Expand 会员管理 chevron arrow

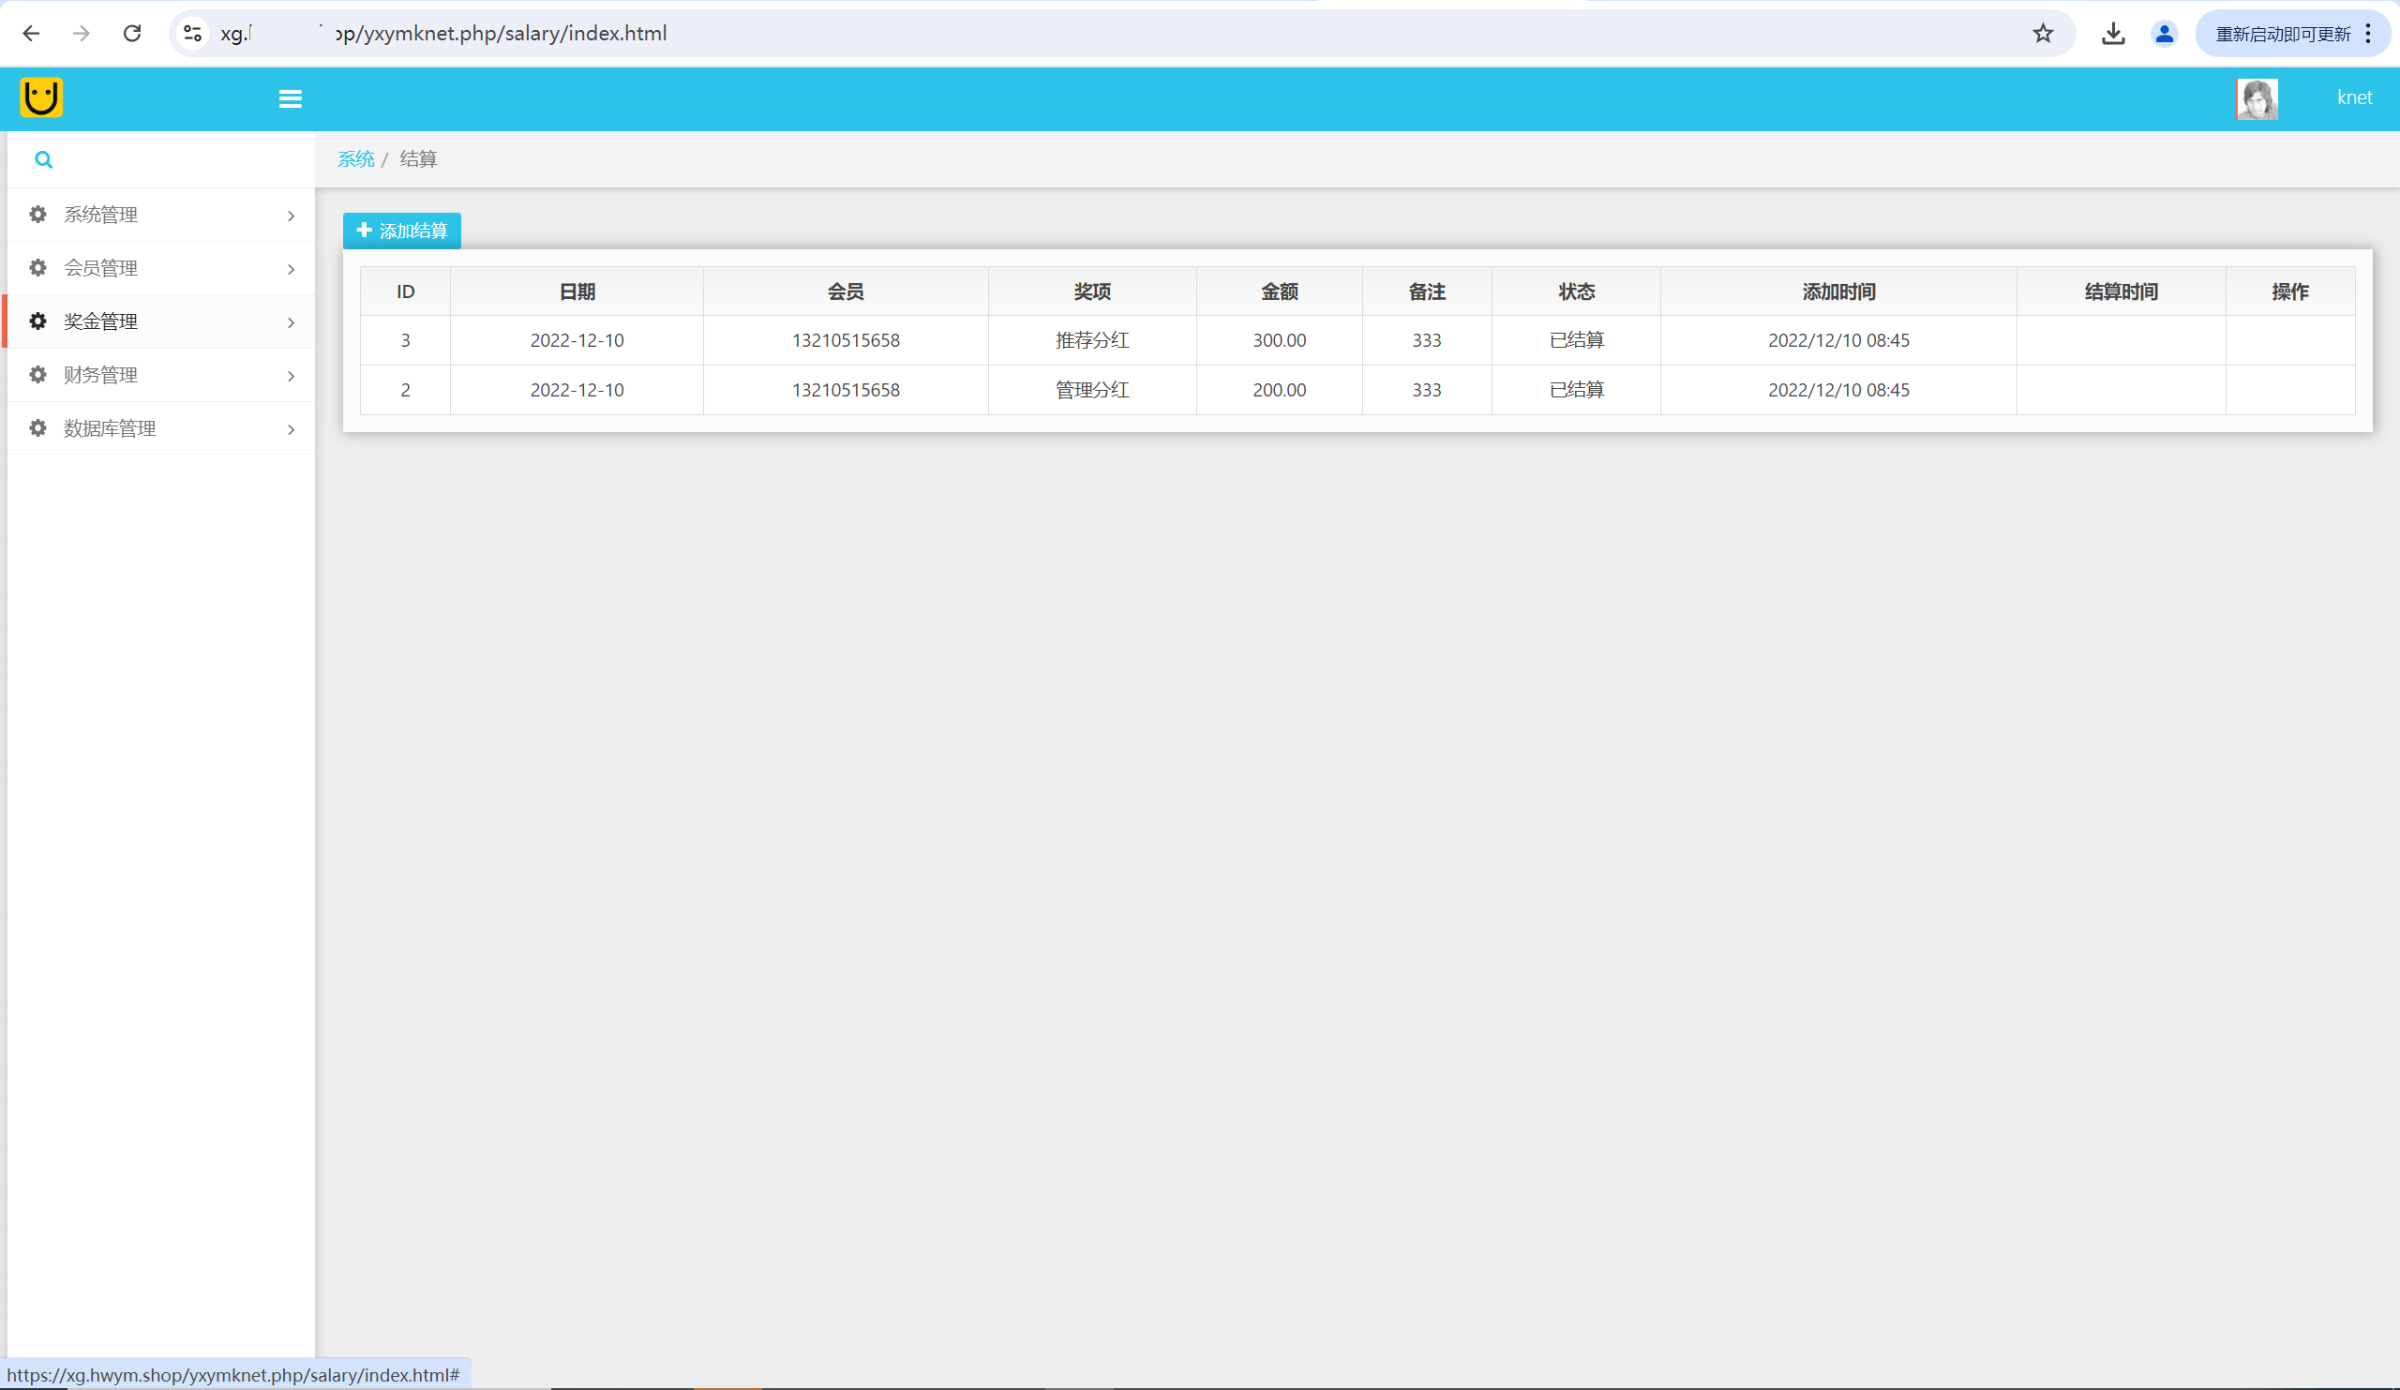291,269
